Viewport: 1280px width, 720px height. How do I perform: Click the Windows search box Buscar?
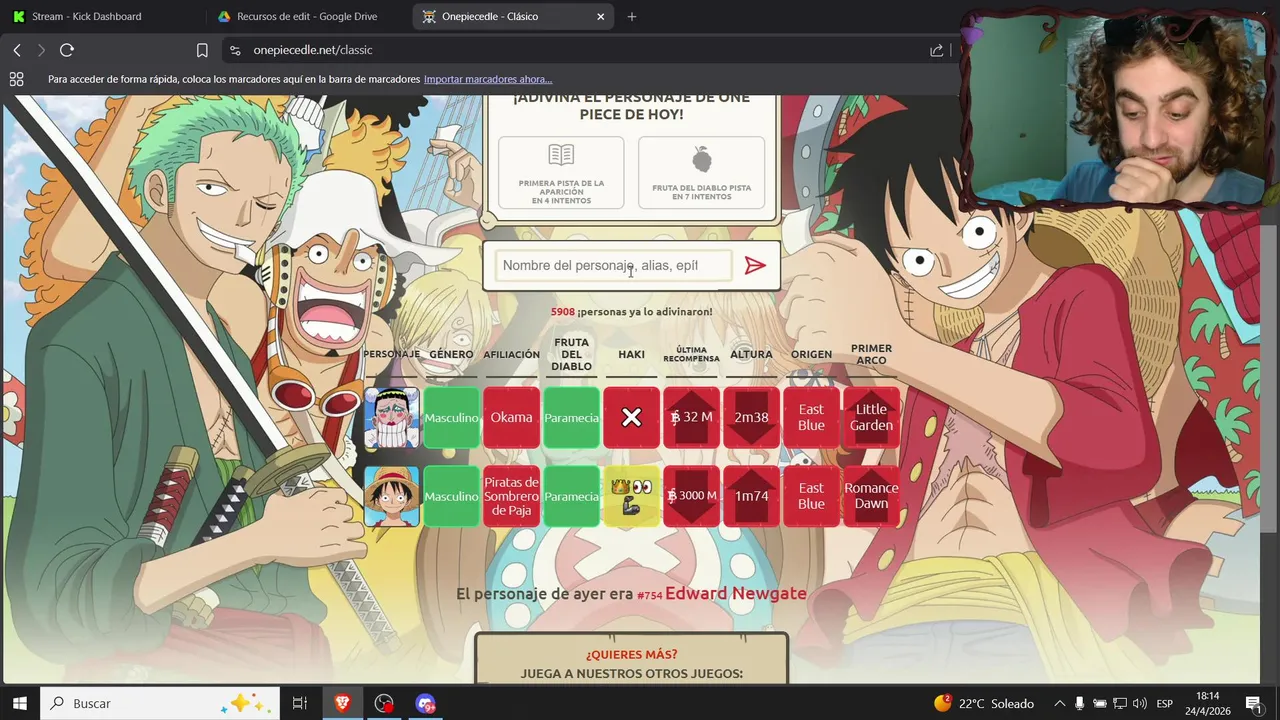tap(160, 703)
